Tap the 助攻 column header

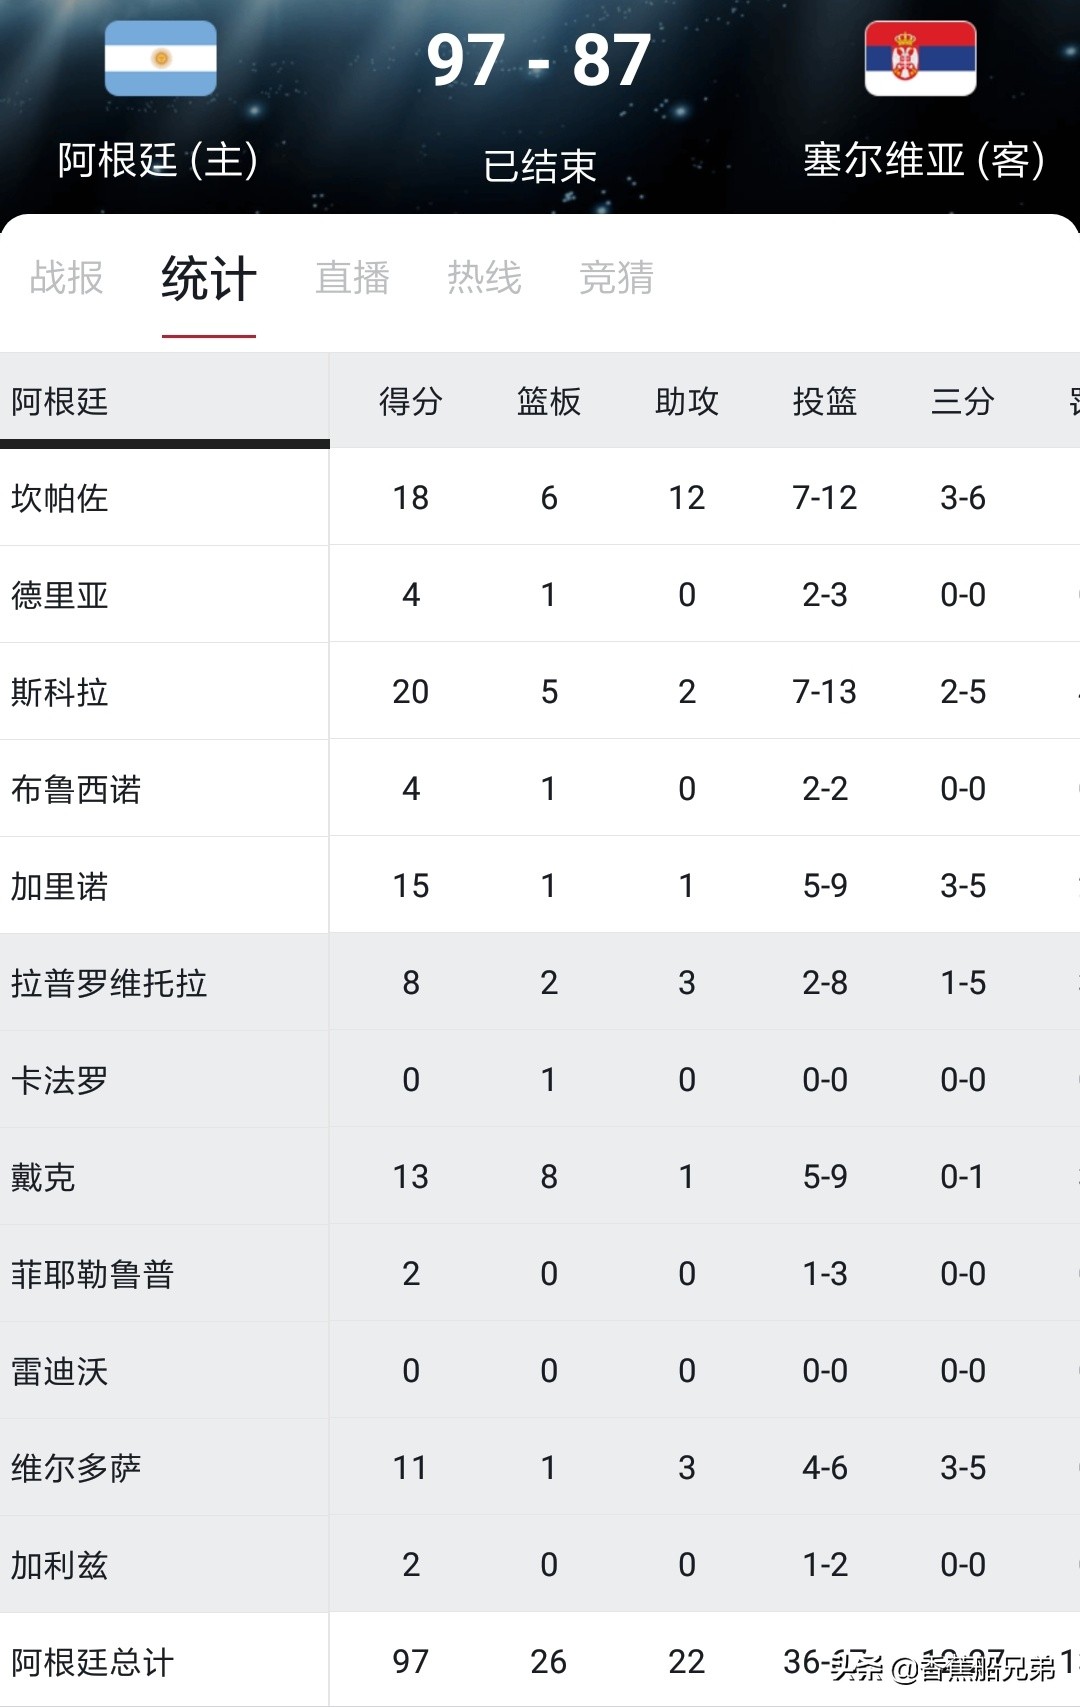click(687, 401)
